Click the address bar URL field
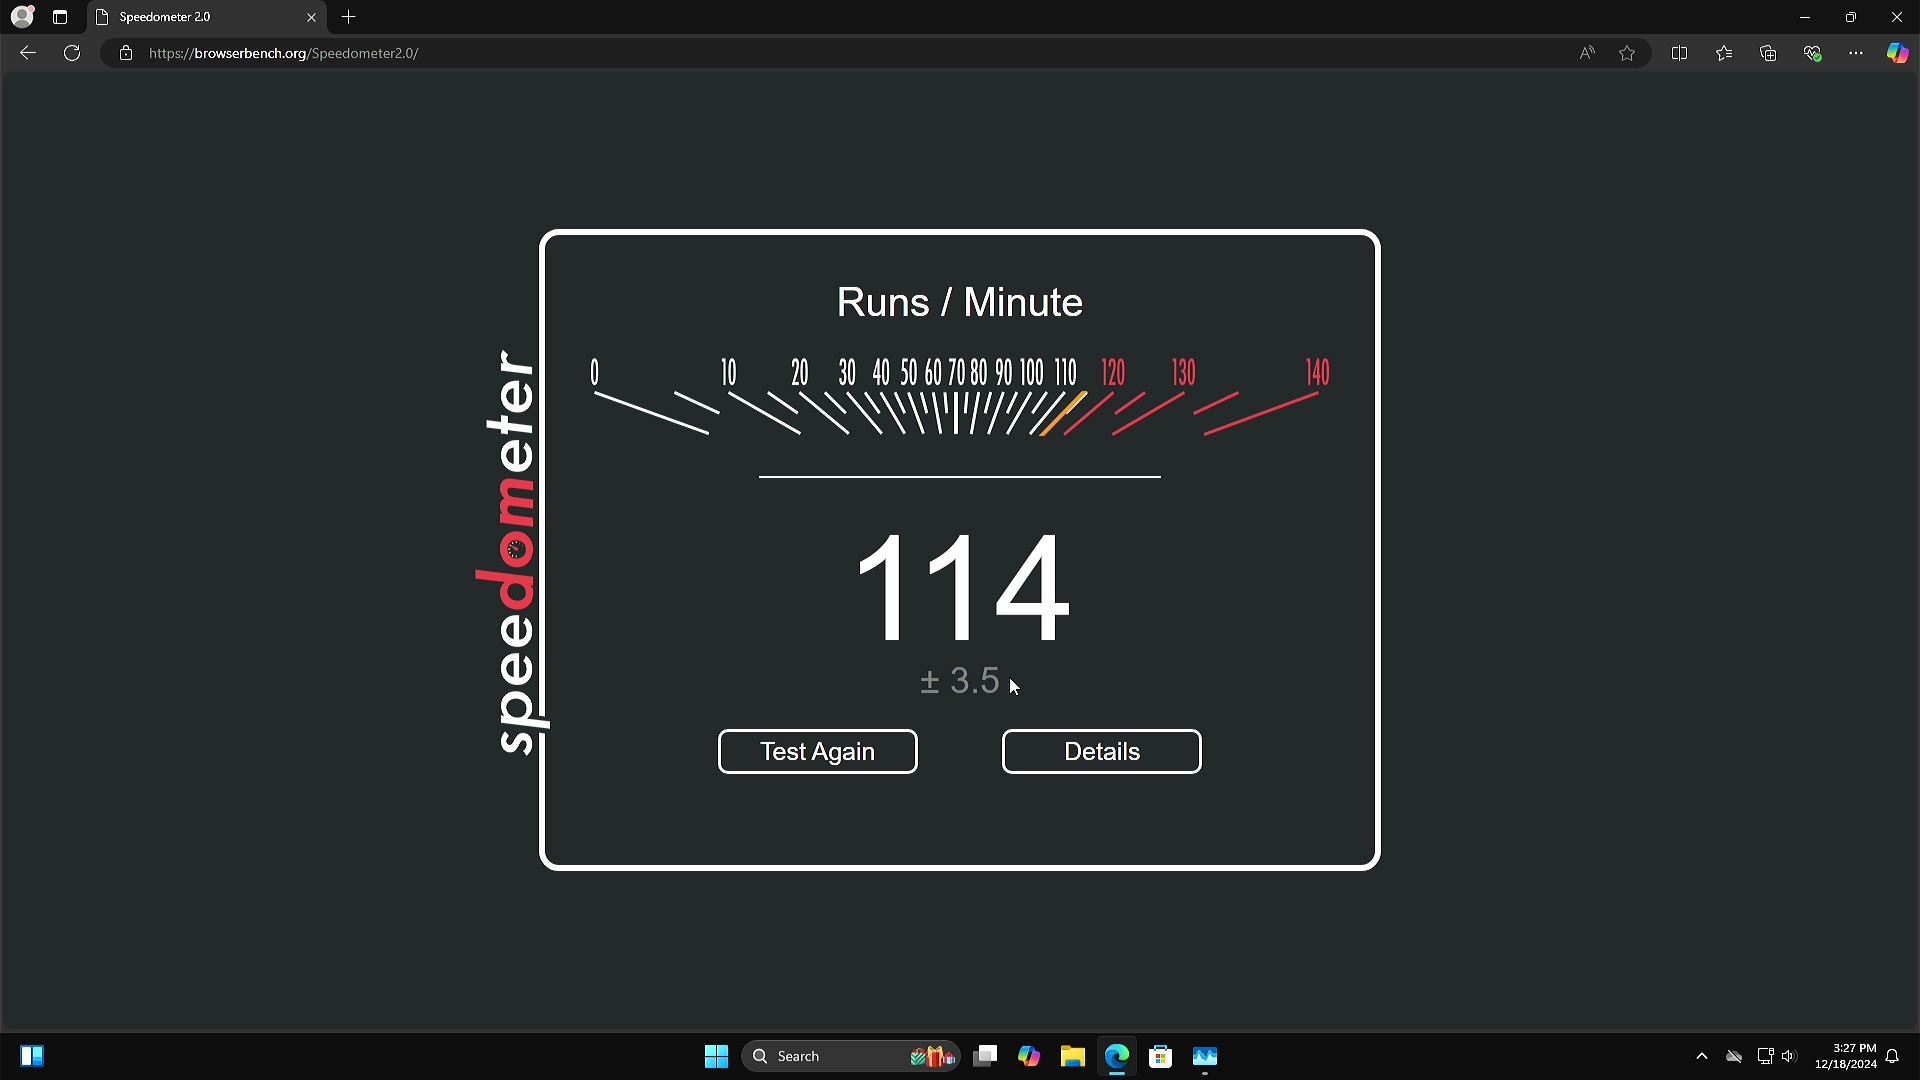Viewport: 1920px width, 1080px height. (700, 53)
